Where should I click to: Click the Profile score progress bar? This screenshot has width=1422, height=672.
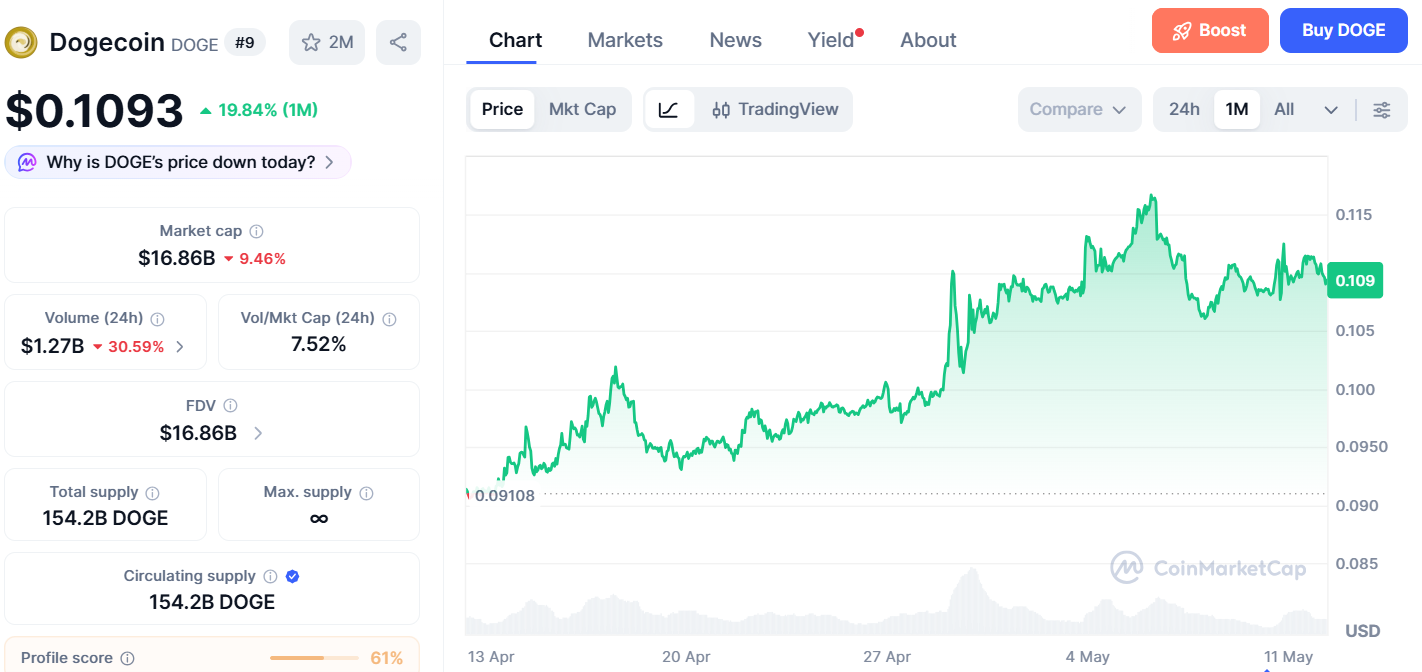(314, 658)
